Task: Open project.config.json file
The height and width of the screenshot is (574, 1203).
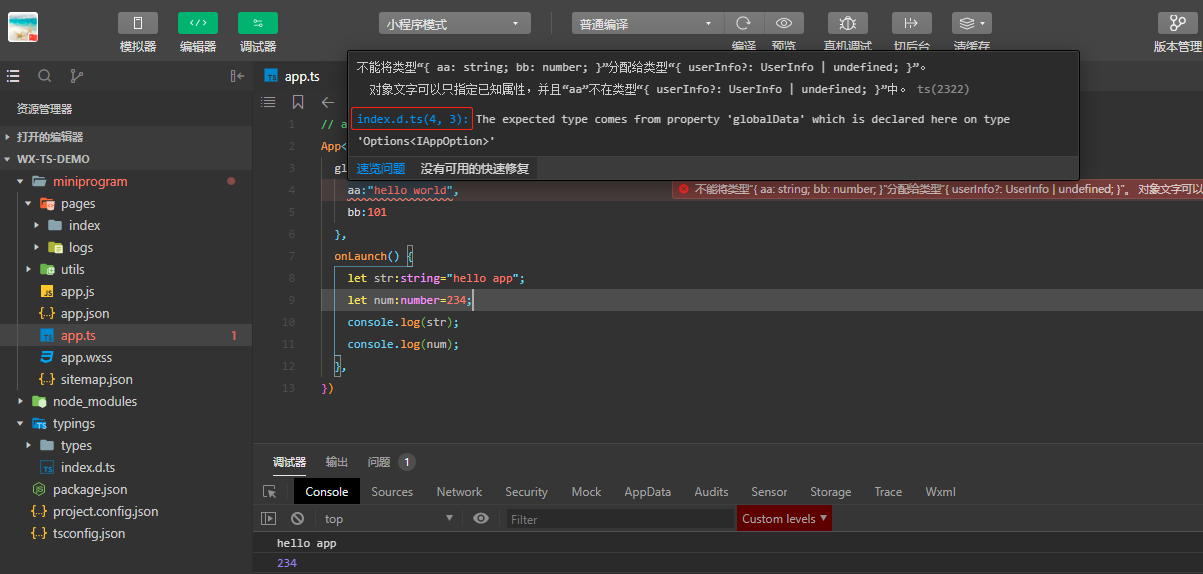Action: [x=126, y=511]
